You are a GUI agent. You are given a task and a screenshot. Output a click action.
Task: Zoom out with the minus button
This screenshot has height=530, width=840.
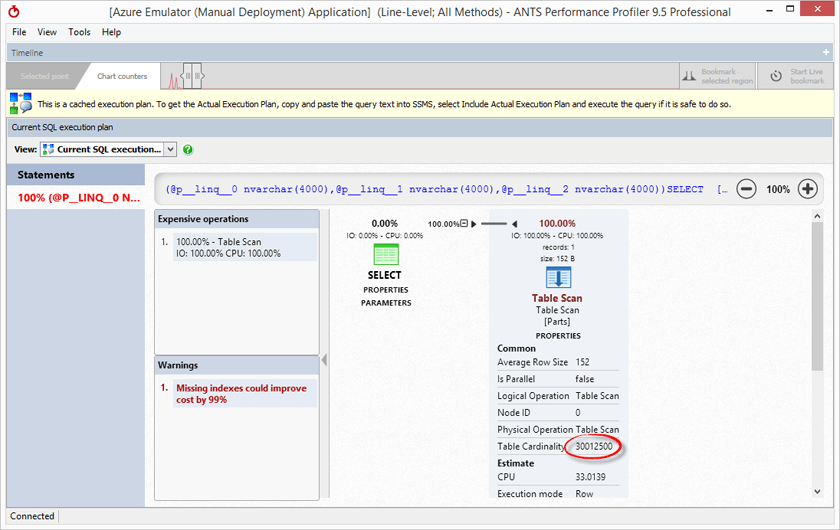tap(746, 189)
